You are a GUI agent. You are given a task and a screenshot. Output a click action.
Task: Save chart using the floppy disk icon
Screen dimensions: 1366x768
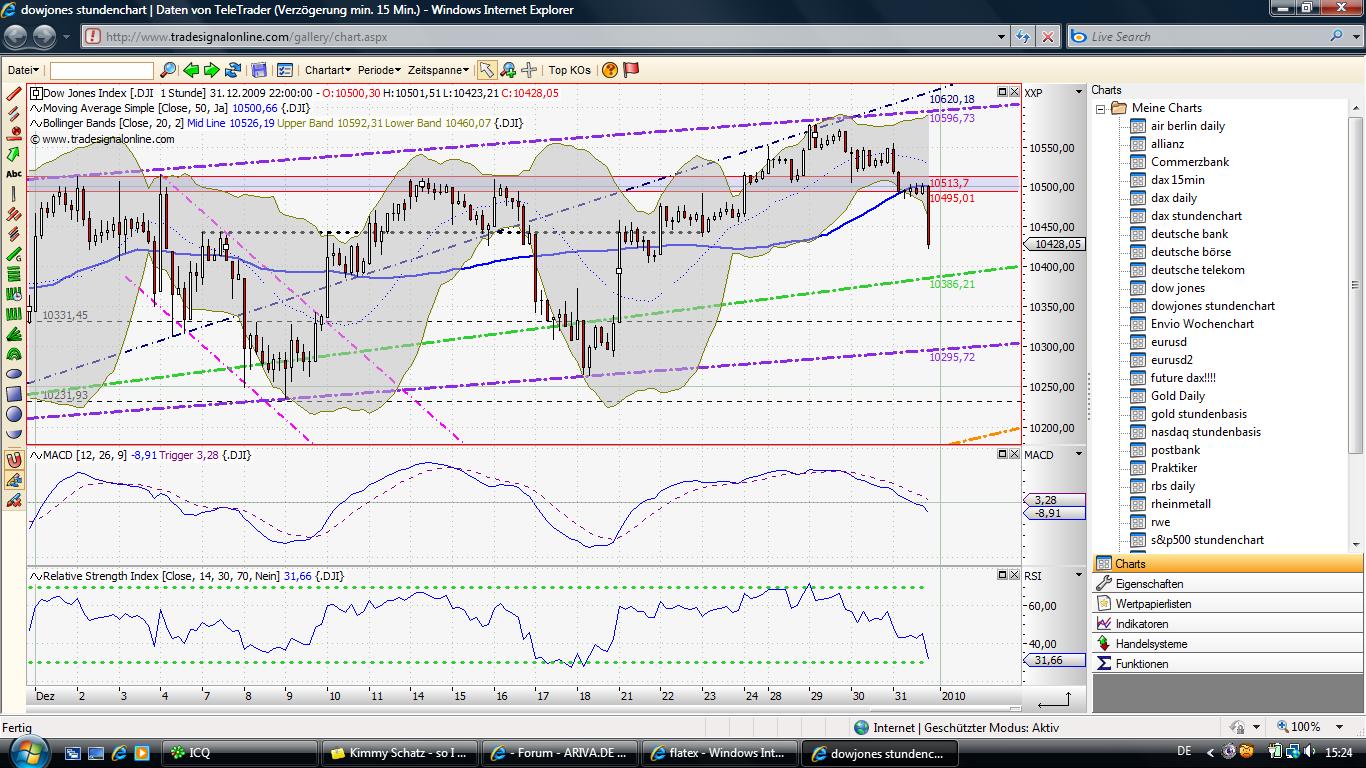click(259, 70)
